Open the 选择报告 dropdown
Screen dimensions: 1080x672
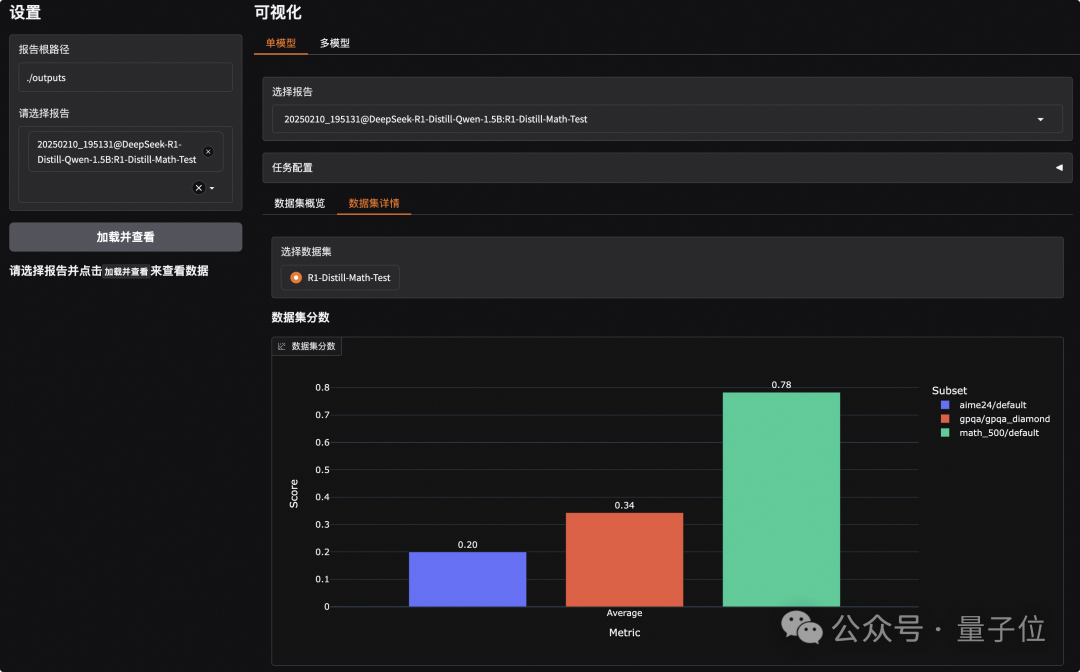pos(667,119)
